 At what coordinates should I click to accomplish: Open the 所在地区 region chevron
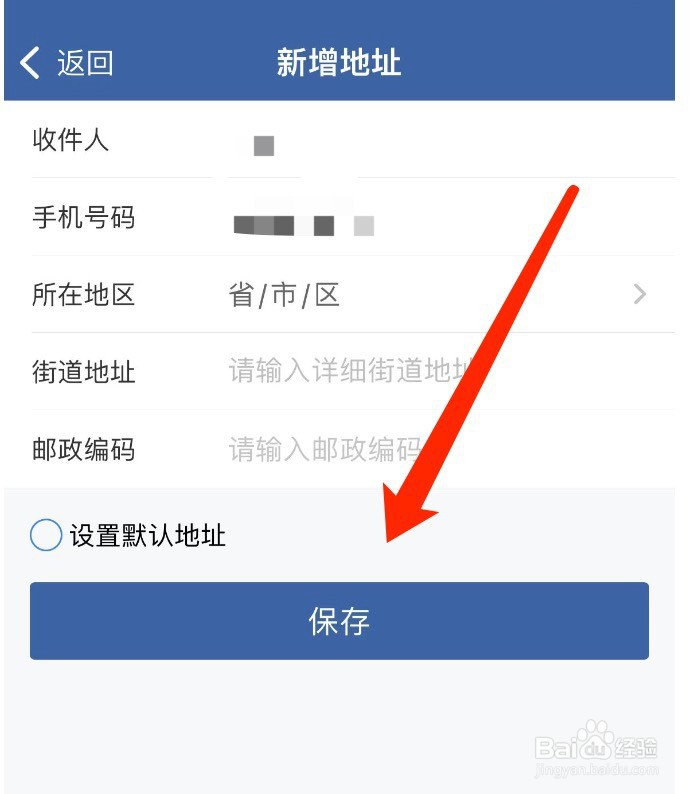[x=640, y=294]
